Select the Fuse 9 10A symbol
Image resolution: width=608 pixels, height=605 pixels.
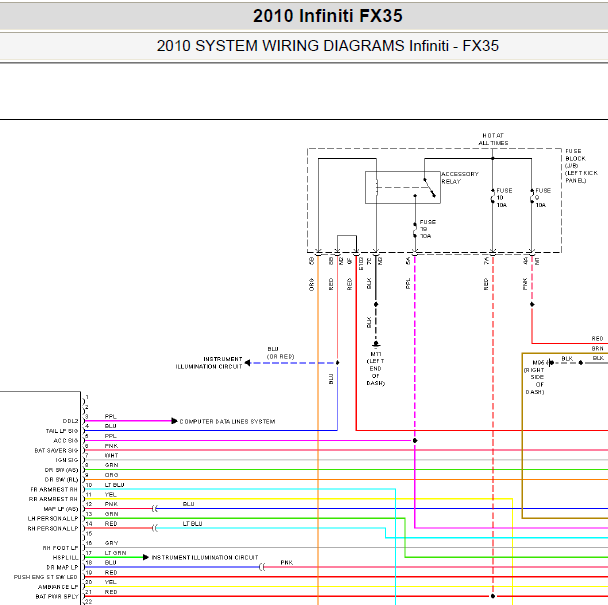532,197
